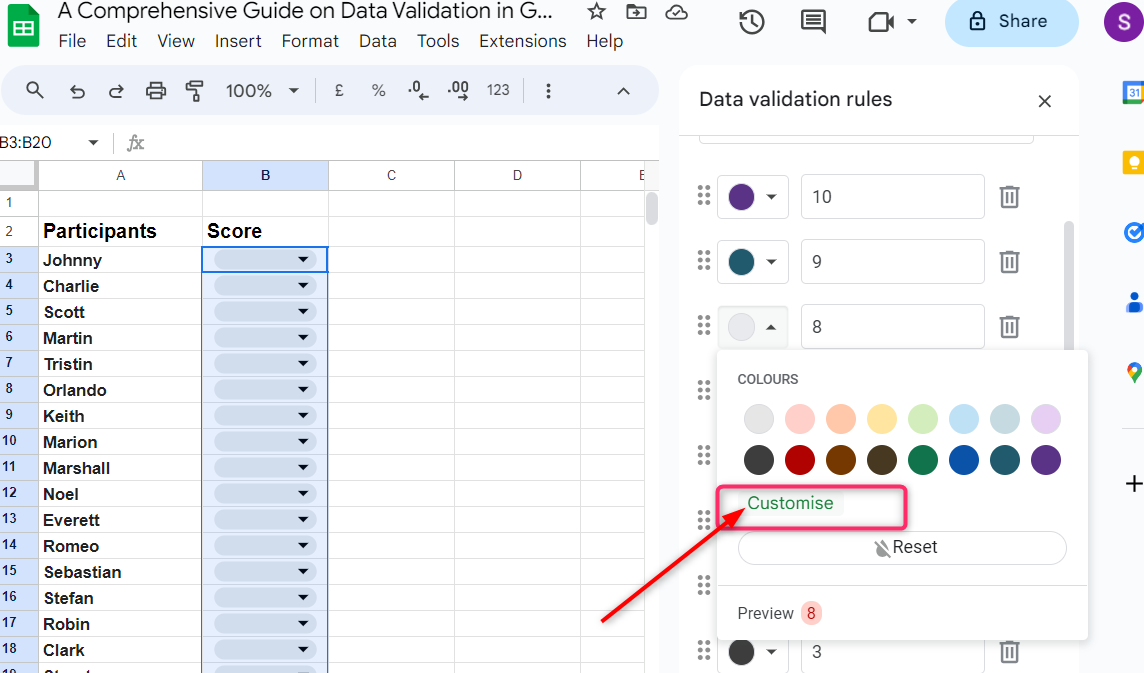Open Johnny's score dropdown in B3
Screen dimensions: 1144x673
coord(303,260)
